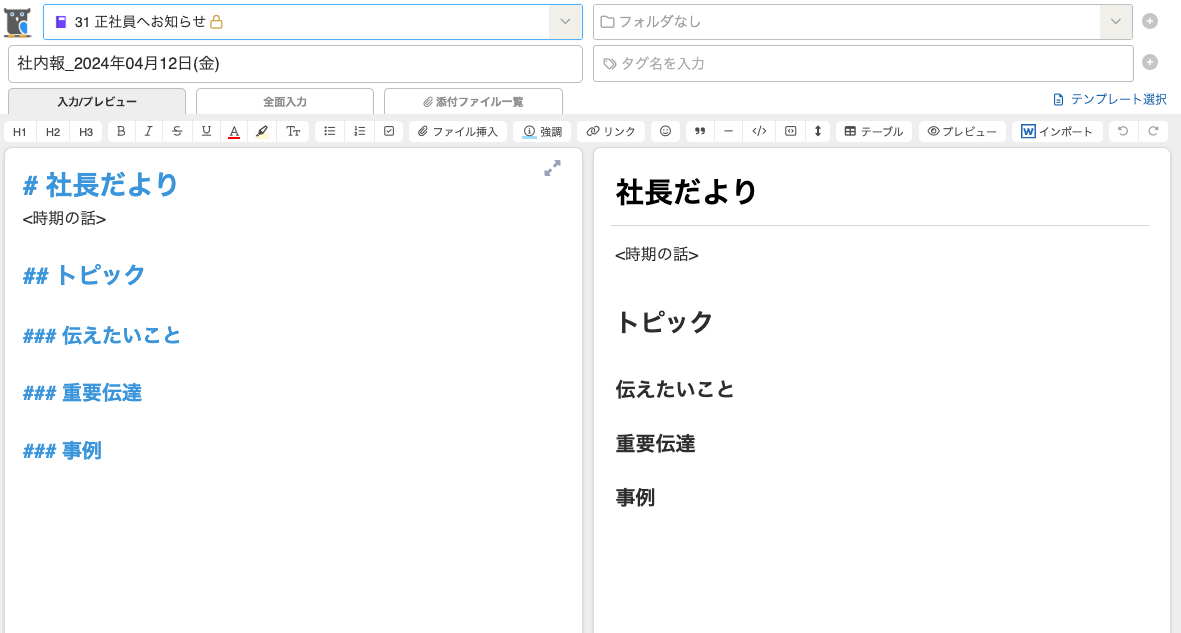
Task: Insert a horizontal rule
Action: (728, 131)
